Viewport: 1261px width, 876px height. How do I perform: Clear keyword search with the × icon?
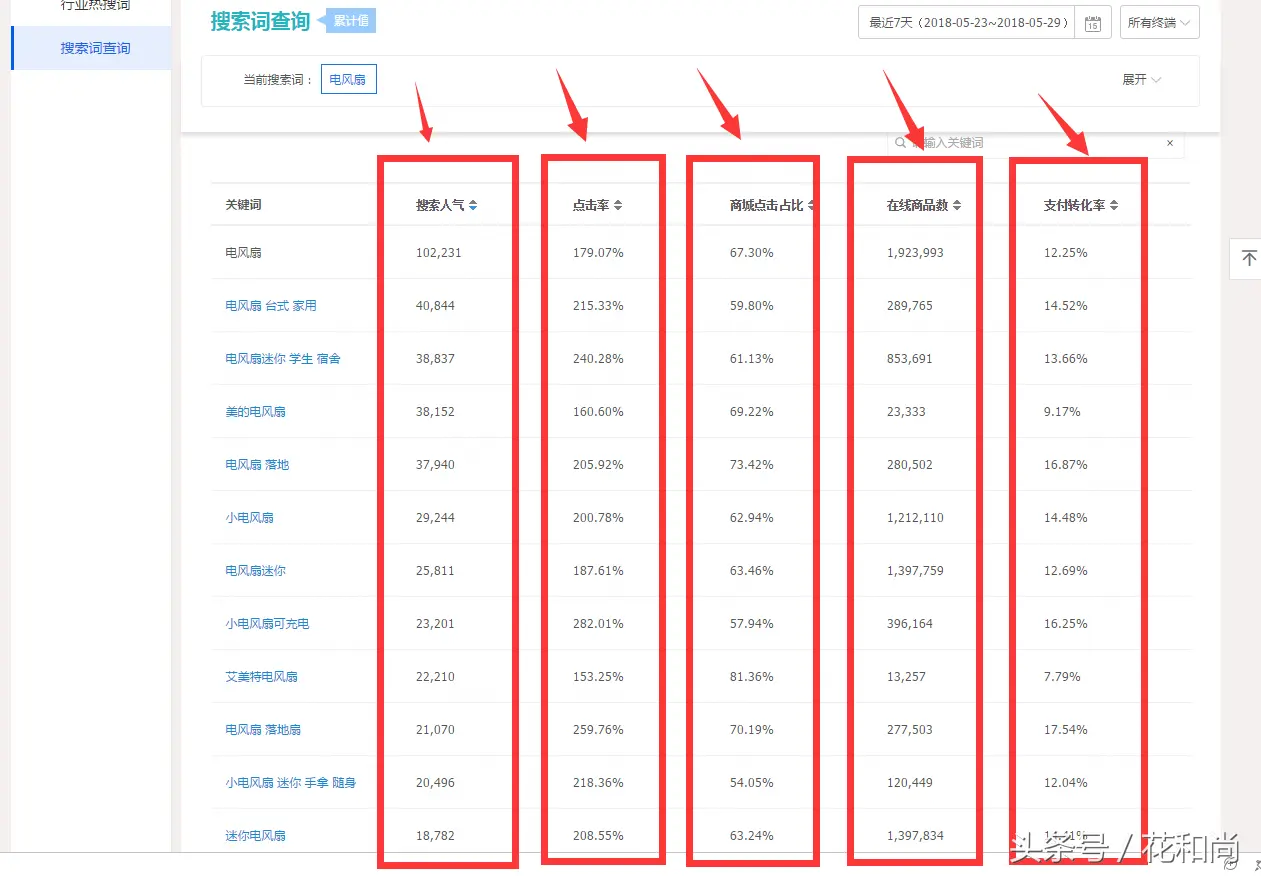[x=1170, y=143]
